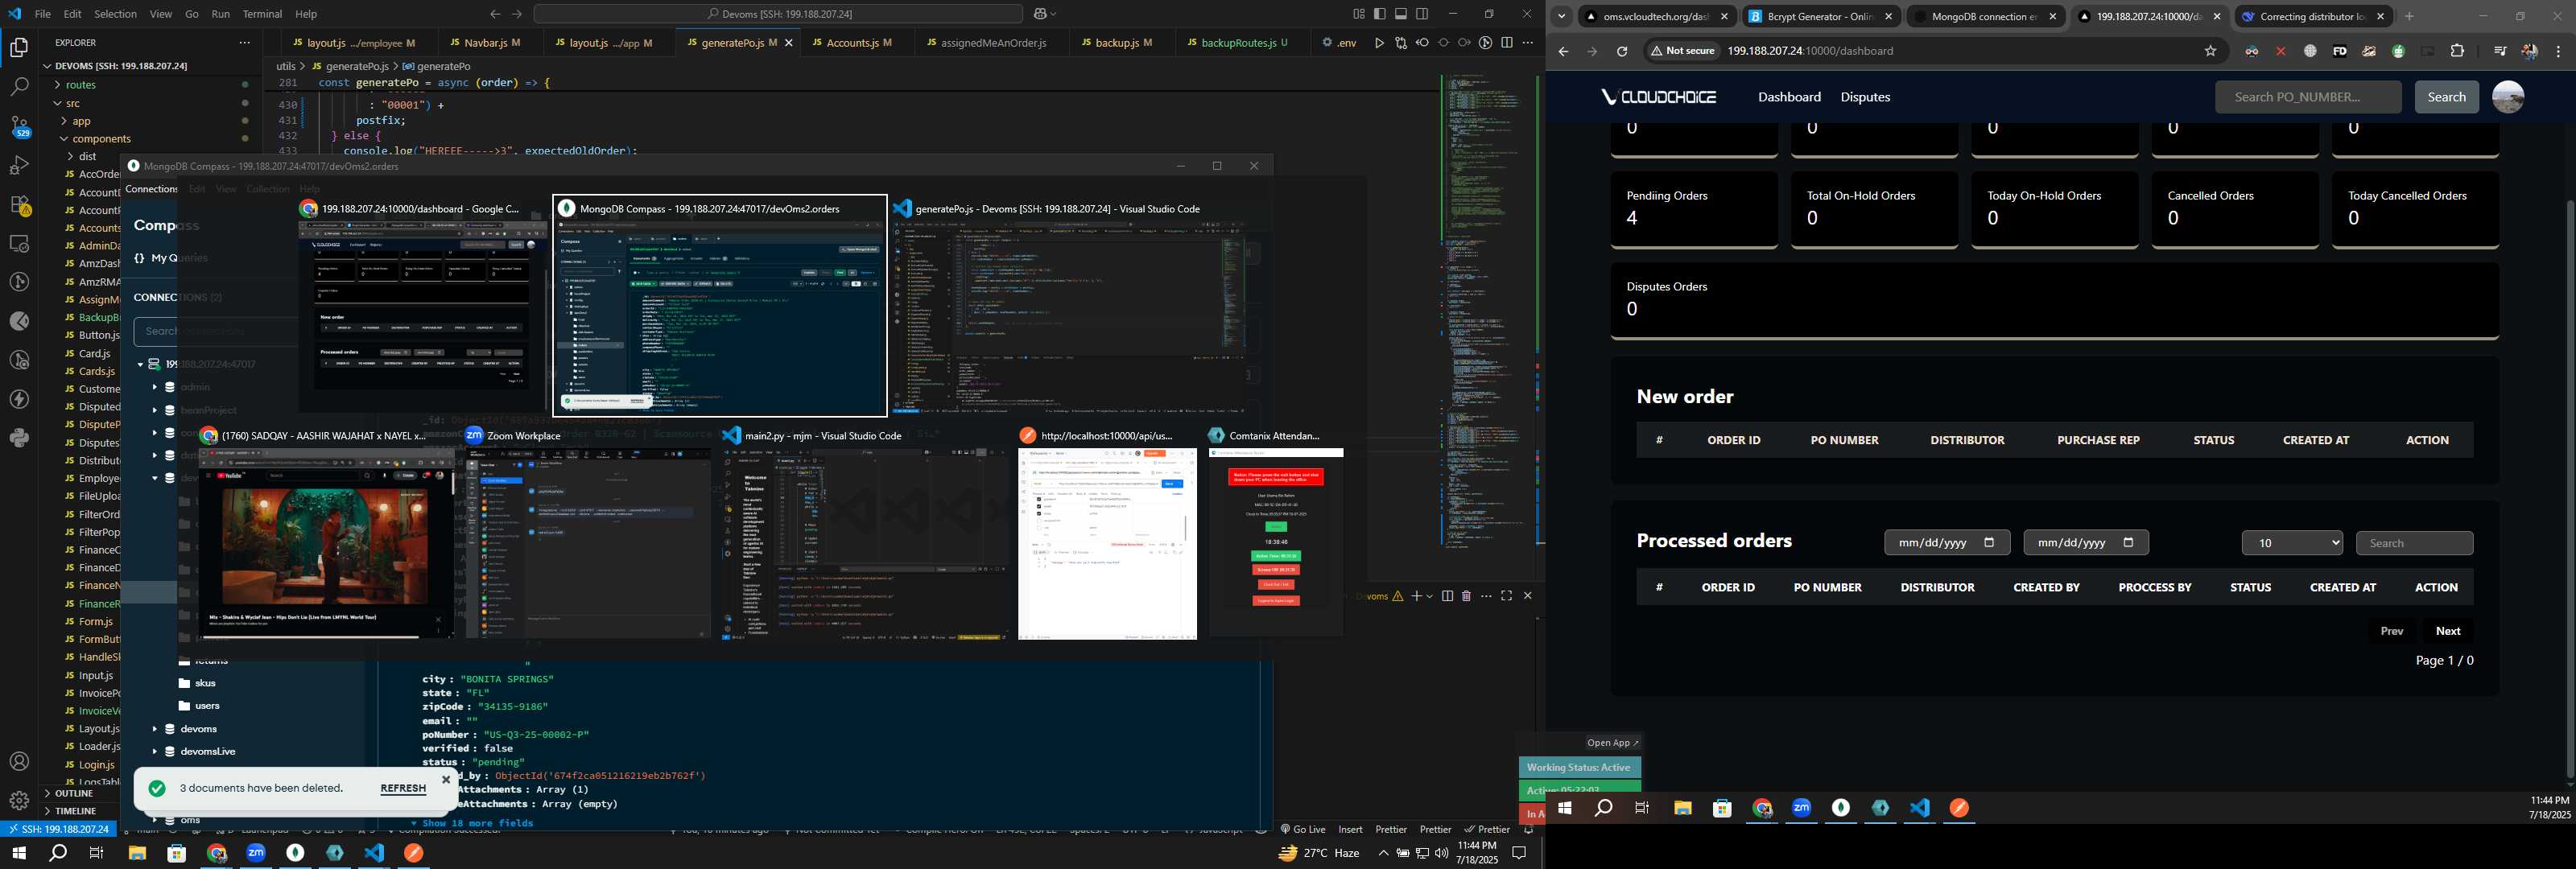The height and width of the screenshot is (869, 2576).
Task: Click the kill terminal trash icon in VS Code panel
Action: pyautogui.click(x=1466, y=596)
